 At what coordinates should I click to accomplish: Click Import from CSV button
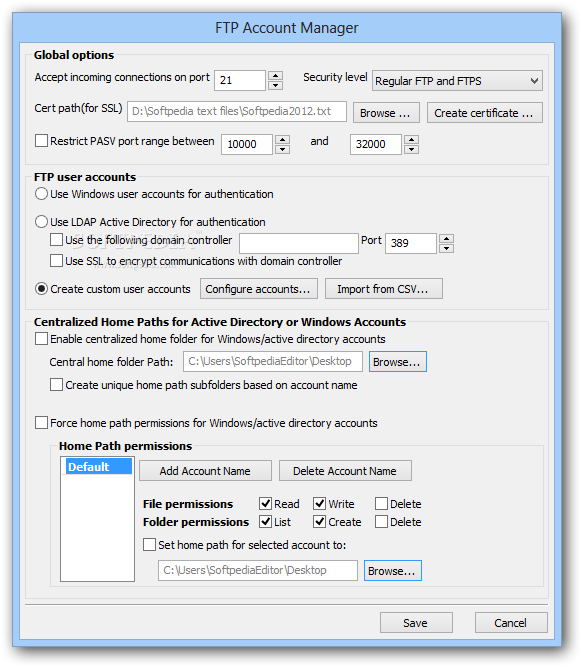(x=384, y=289)
